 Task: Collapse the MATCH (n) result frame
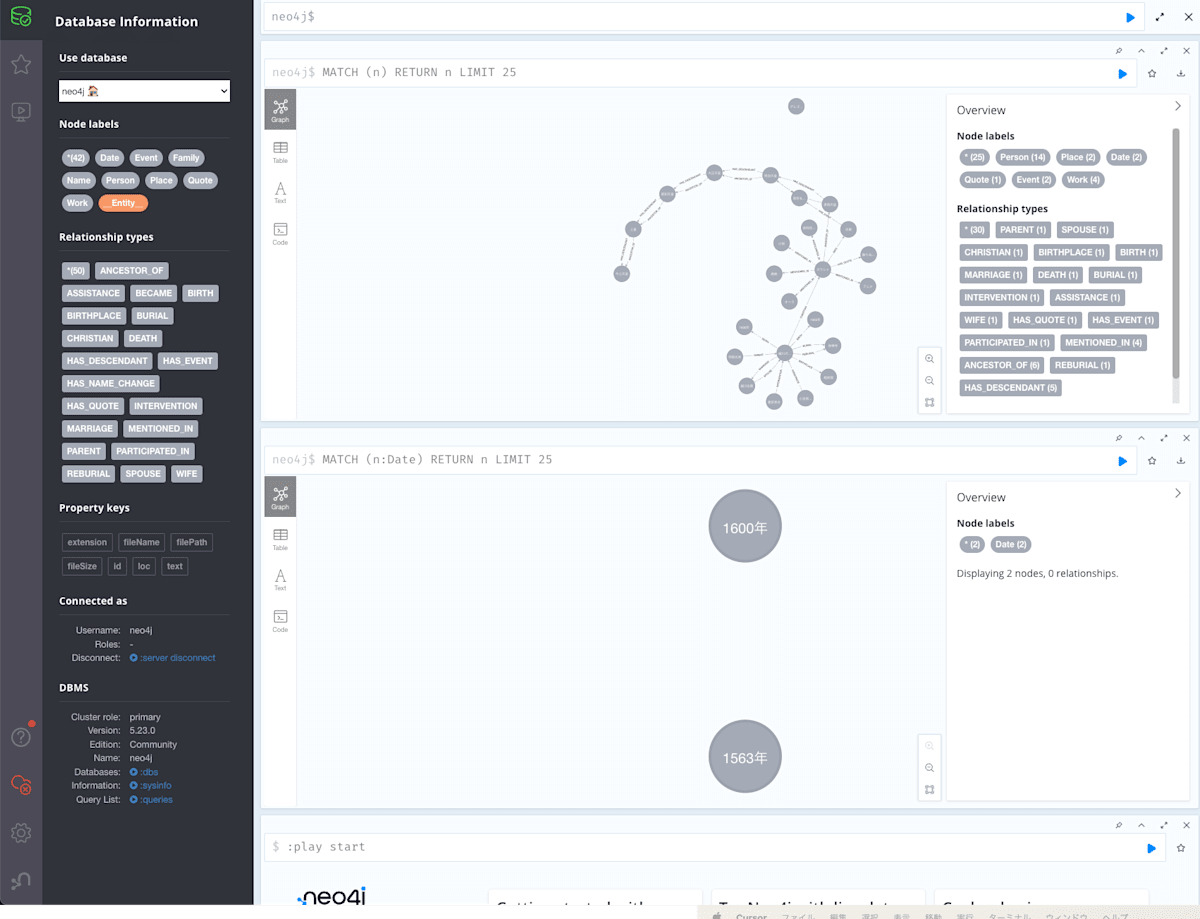(x=1141, y=50)
